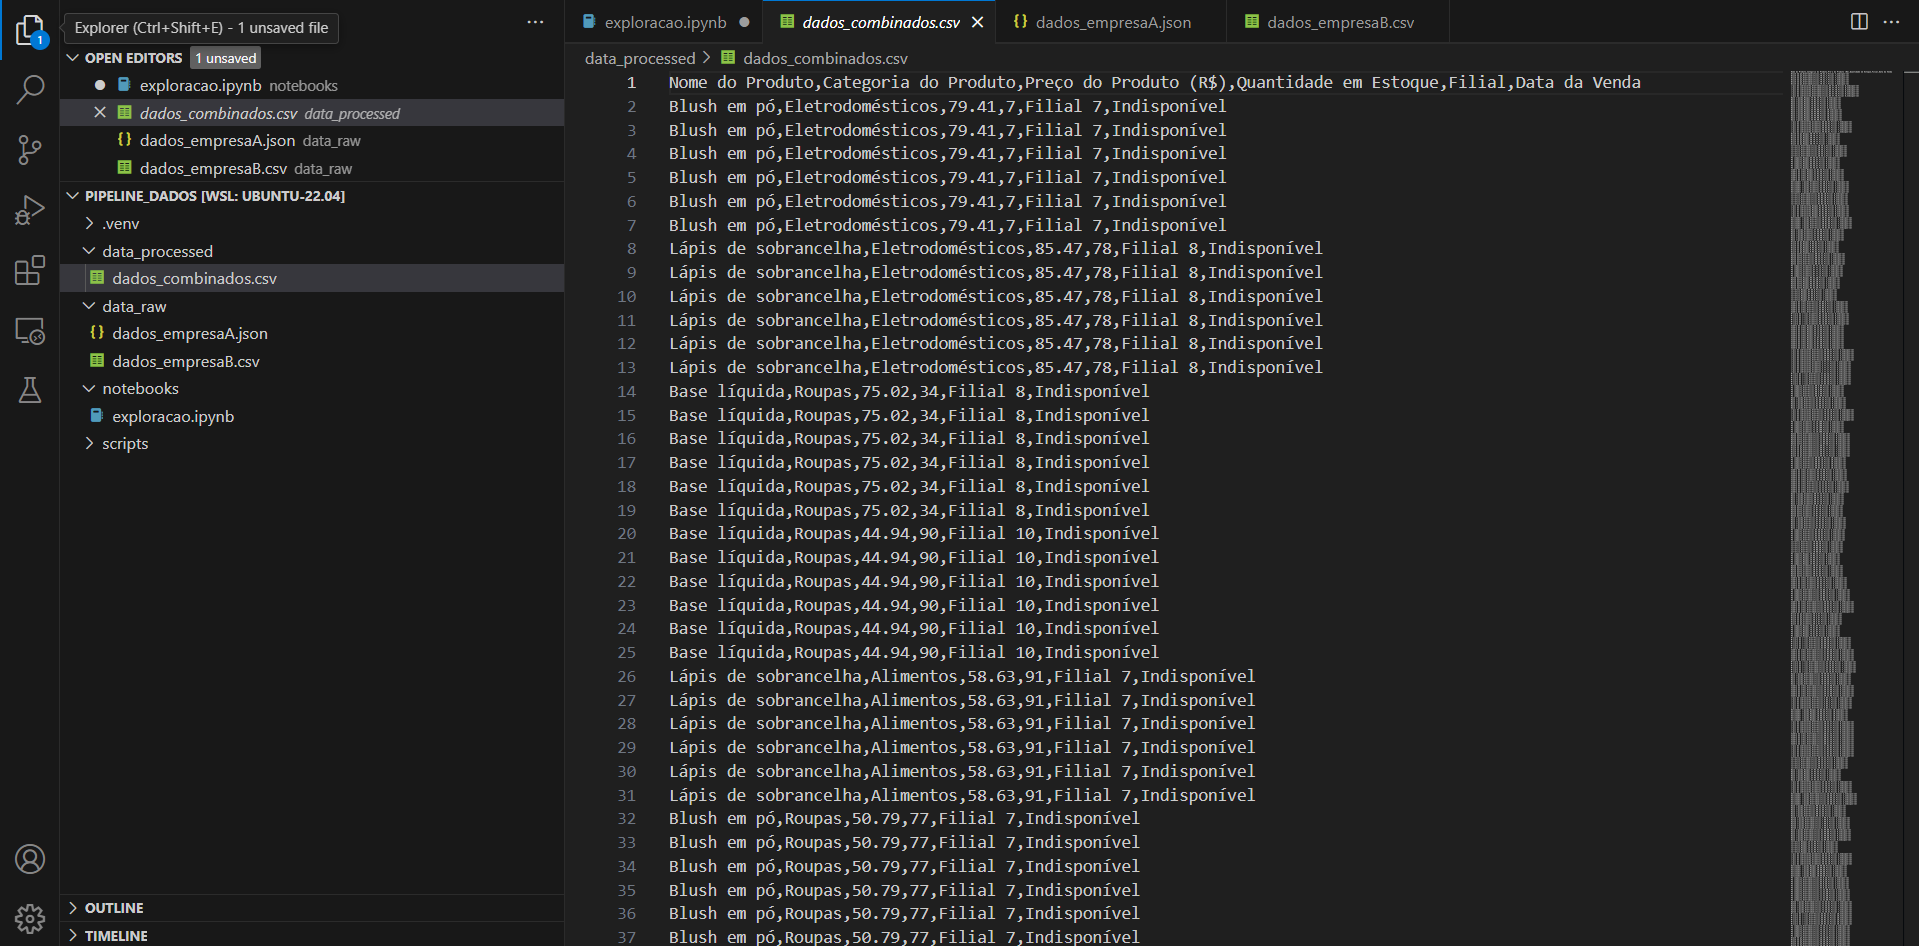The height and width of the screenshot is (946, 1919).
Task: Click data_processed breadcrumb segment
Action: coord(640,58)
